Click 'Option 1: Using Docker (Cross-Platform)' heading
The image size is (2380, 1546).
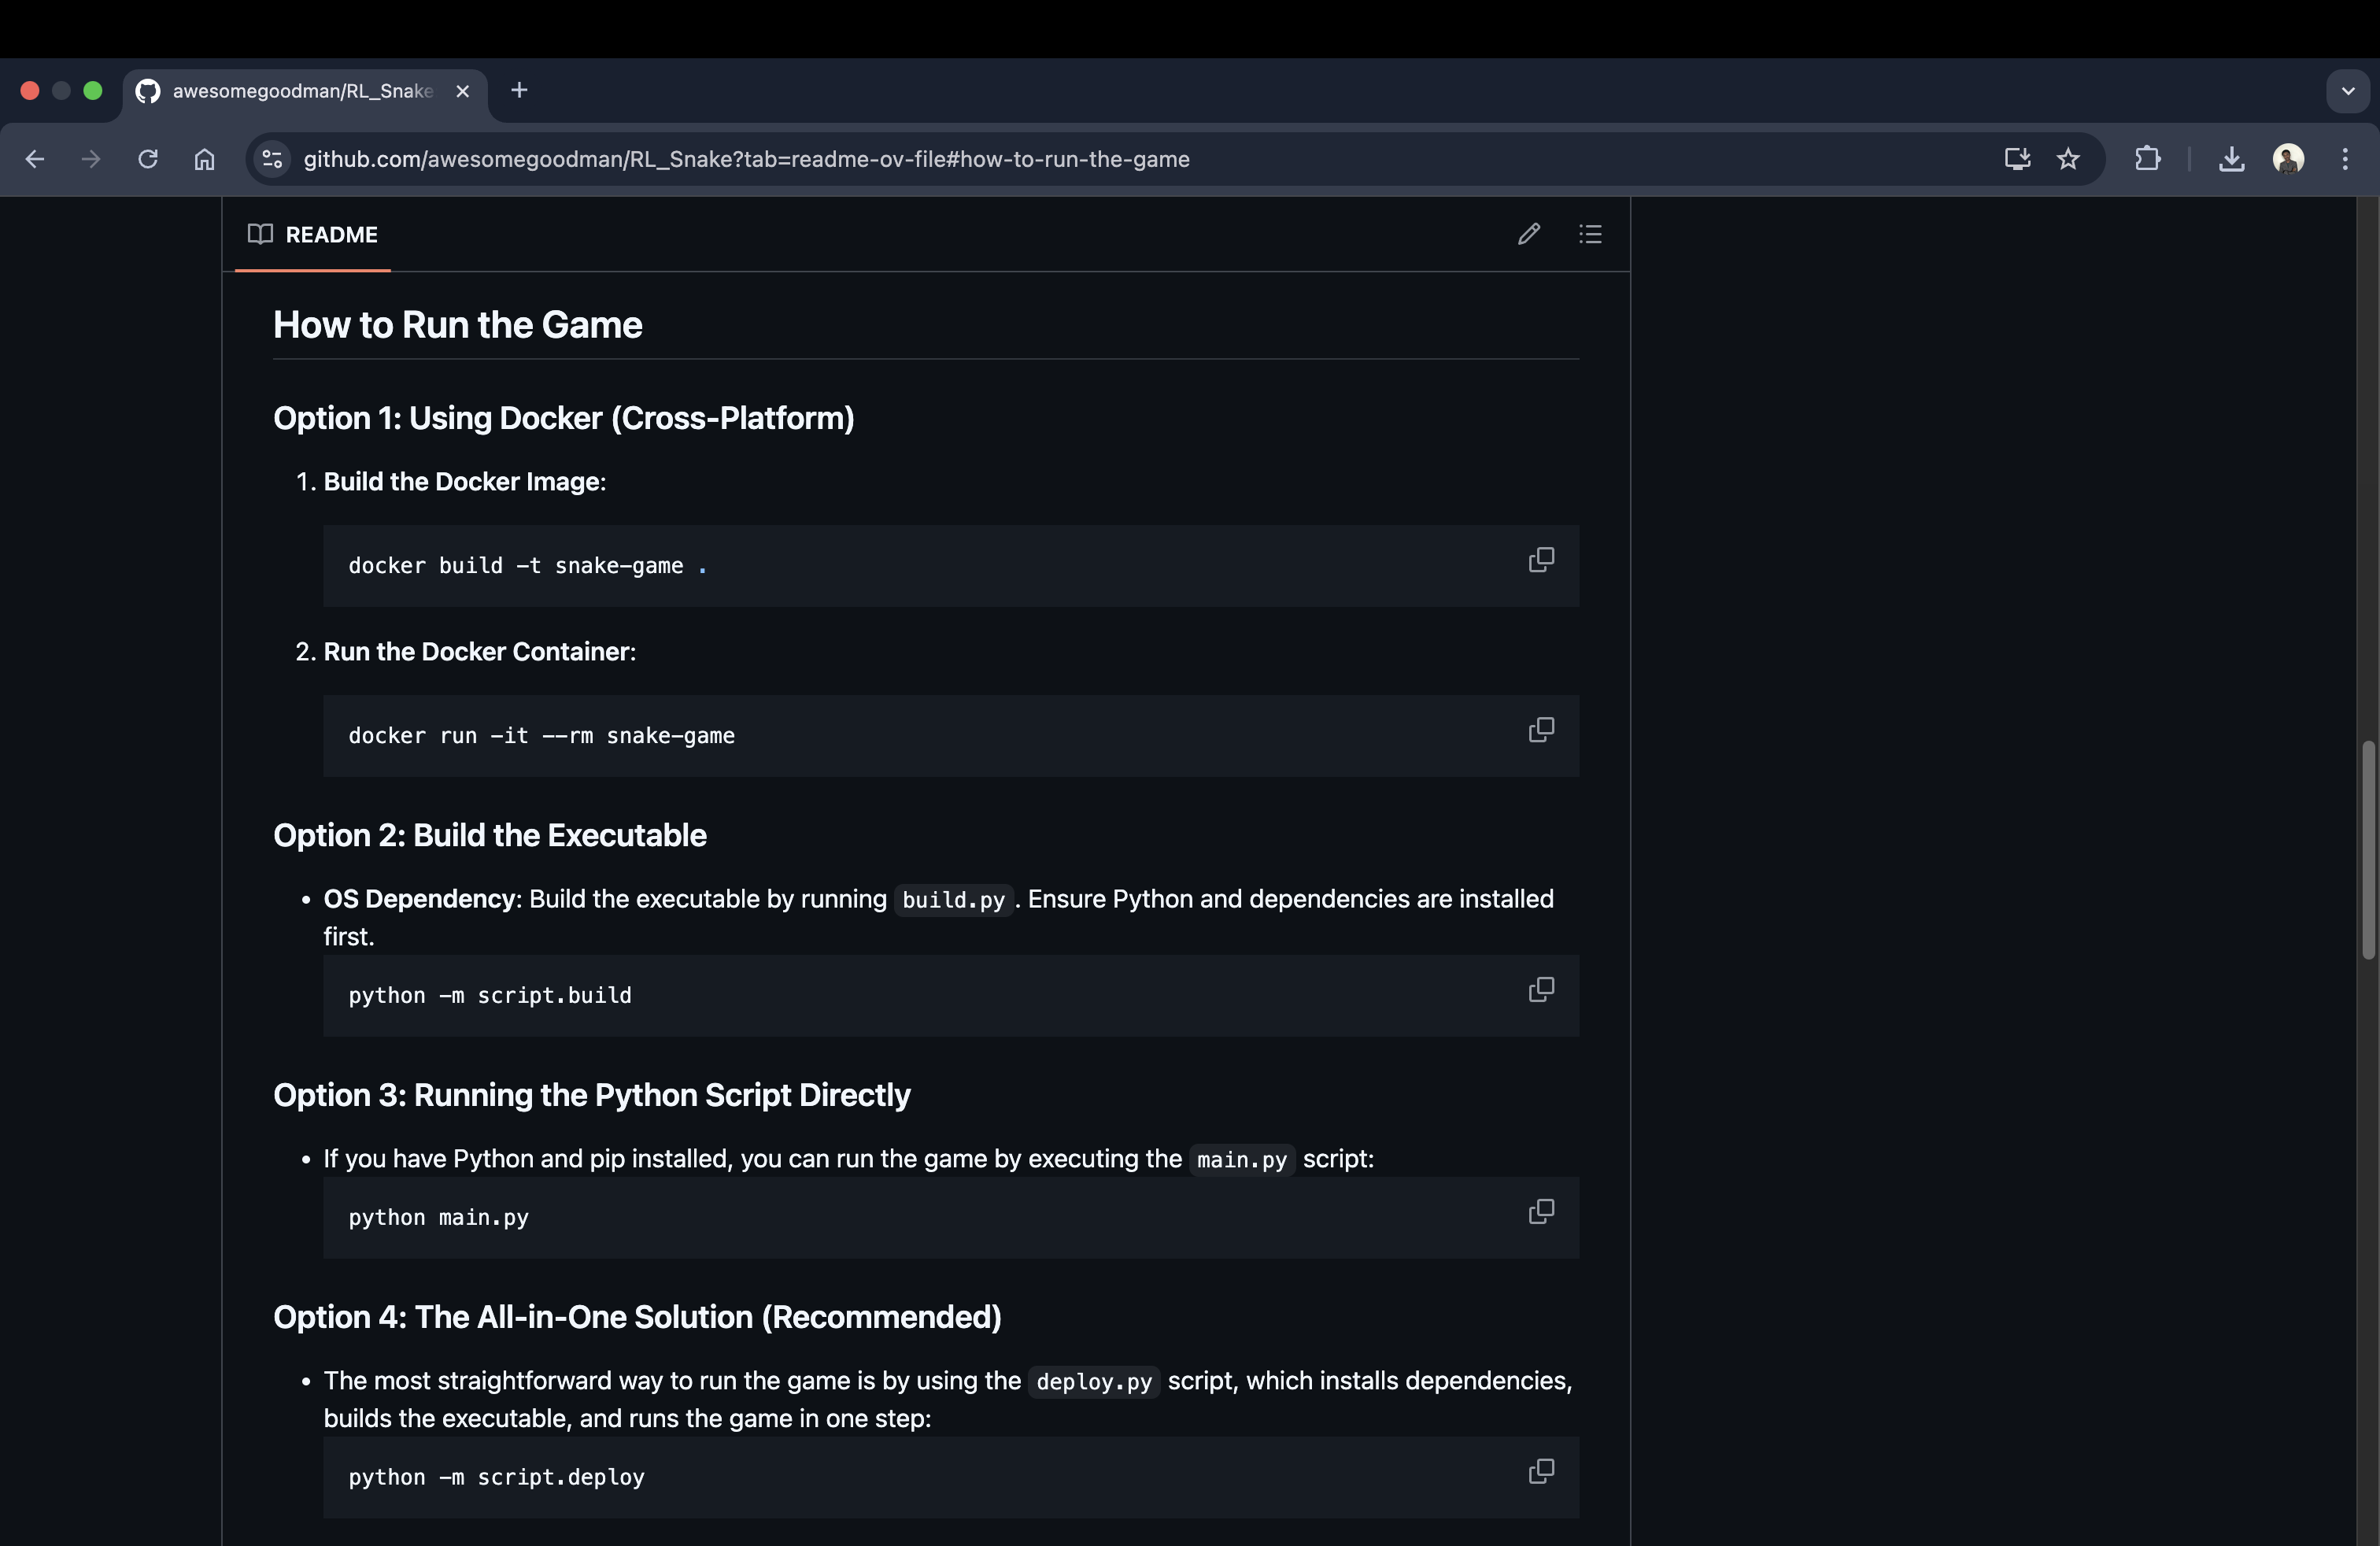pos(564,418)
